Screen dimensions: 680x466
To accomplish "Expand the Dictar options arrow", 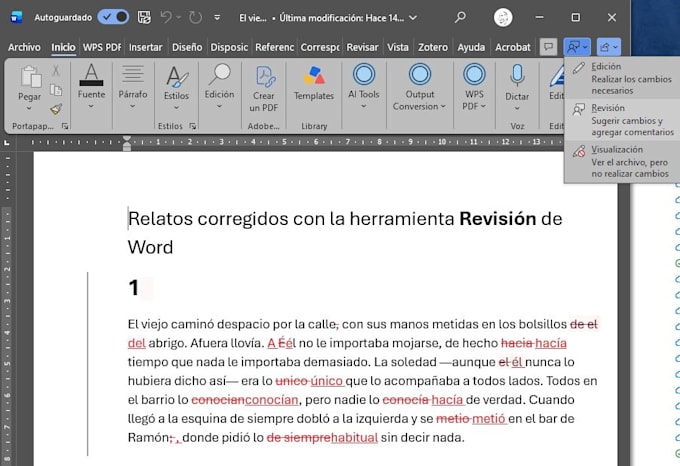I will [x=517, y=108].
